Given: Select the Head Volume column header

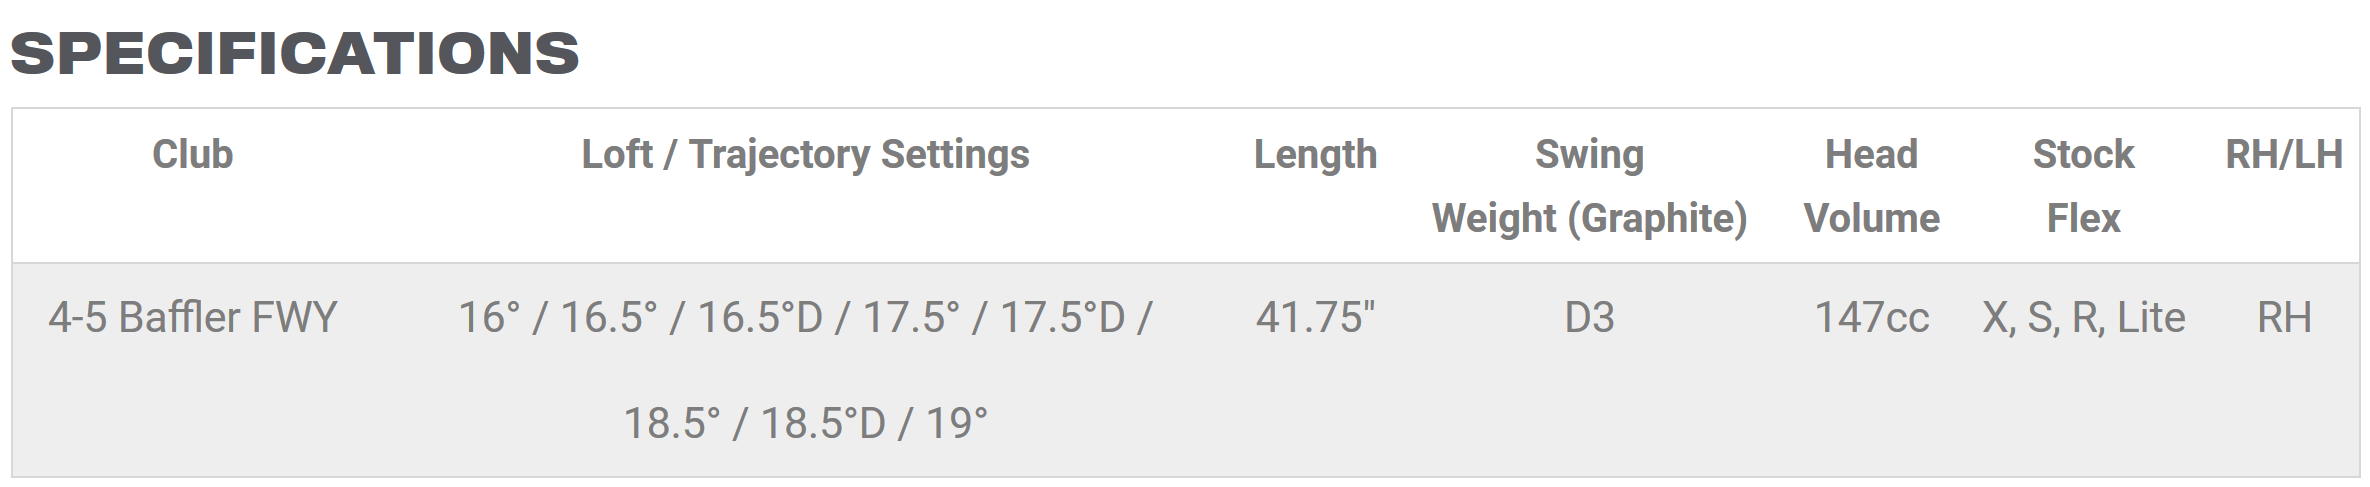Looking at the screenshot, I should click(1871, 187).
